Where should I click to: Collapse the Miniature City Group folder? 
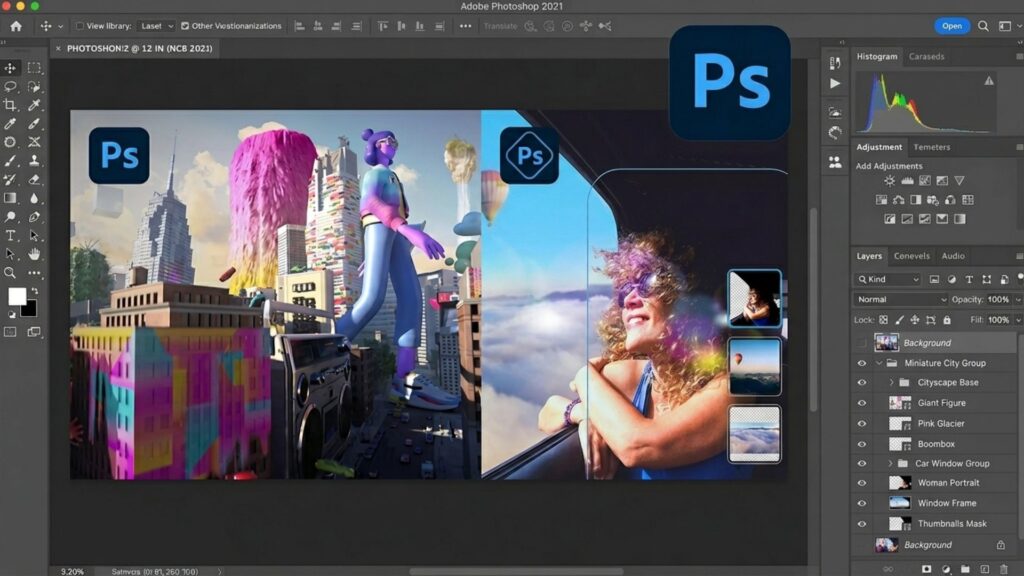click(879, 363)
